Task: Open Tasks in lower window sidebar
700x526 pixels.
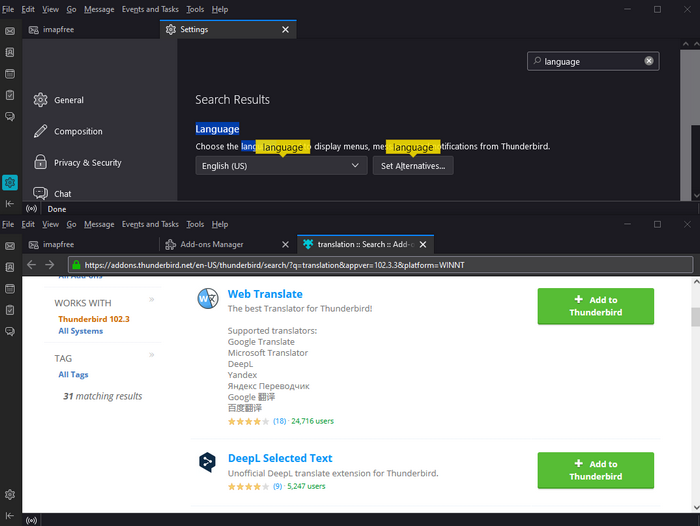Action: point(10,310)
